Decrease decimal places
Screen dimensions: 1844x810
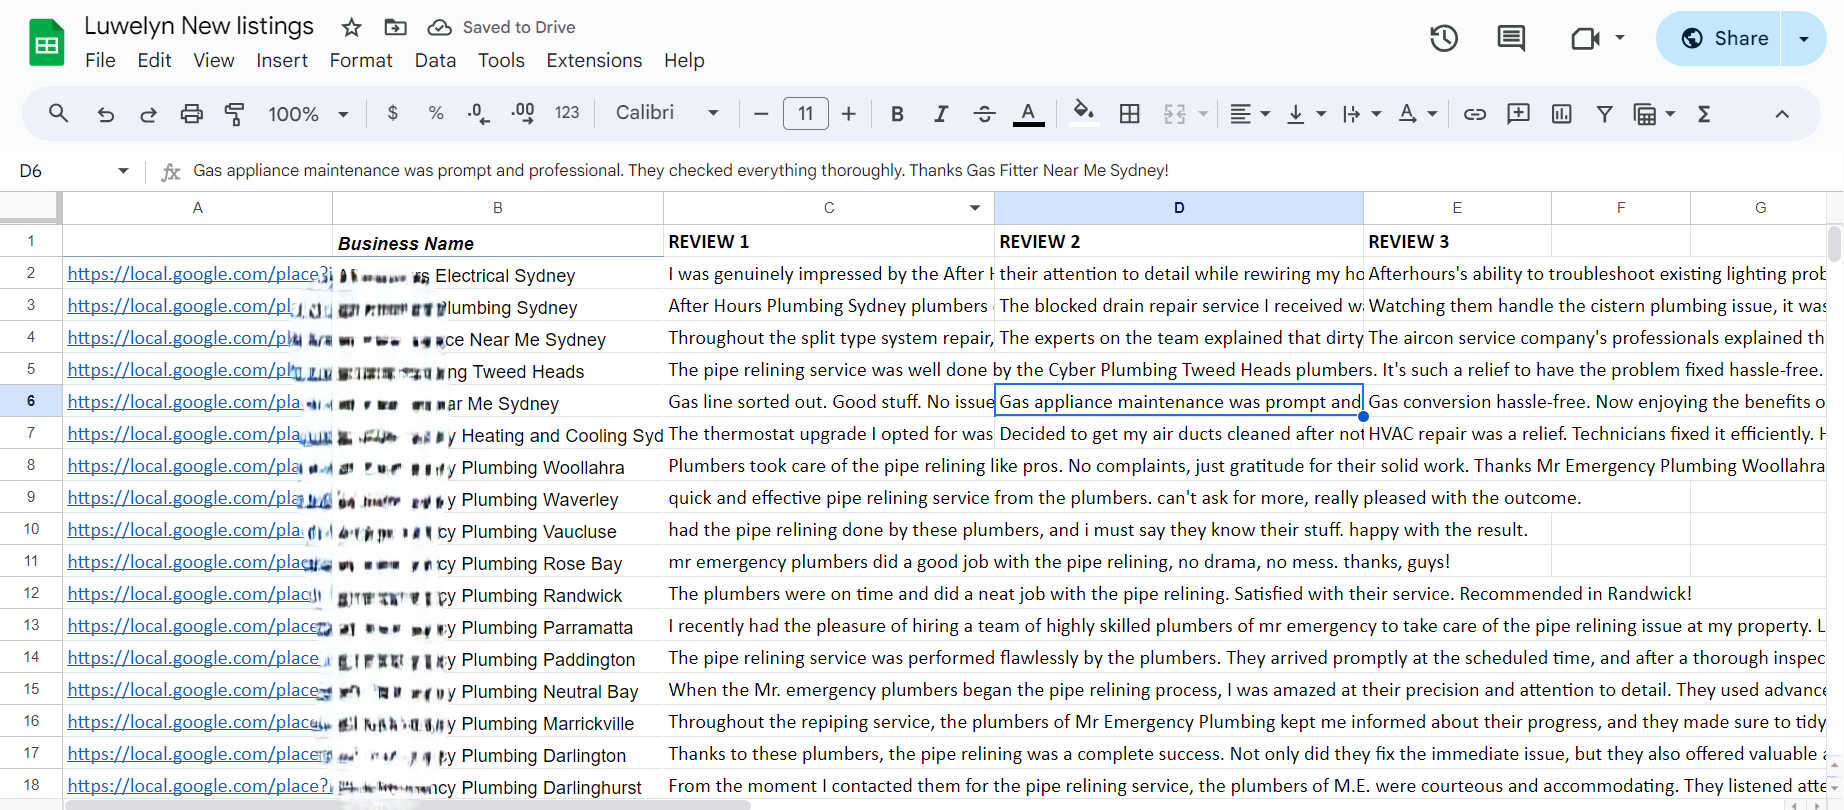[479, 114]
